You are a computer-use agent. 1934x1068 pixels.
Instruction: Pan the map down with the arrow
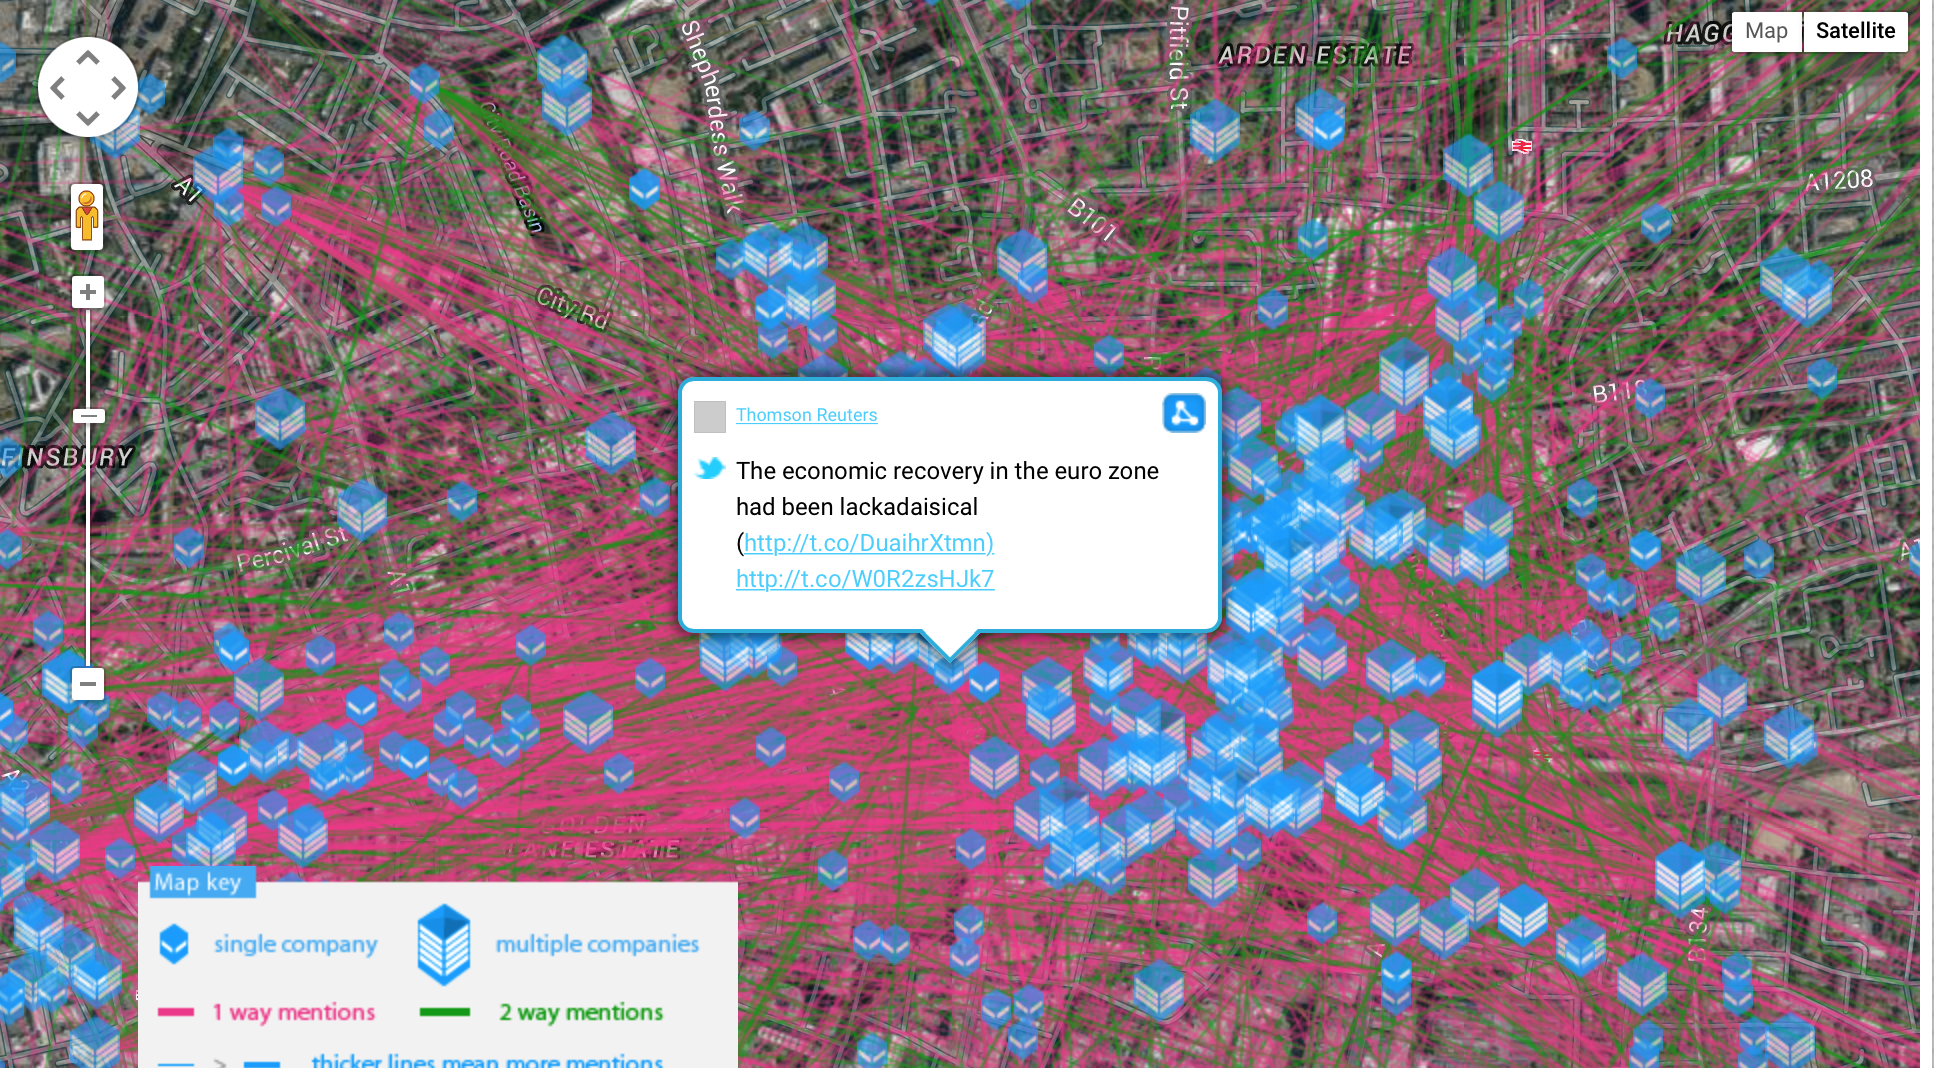[88, 117]
